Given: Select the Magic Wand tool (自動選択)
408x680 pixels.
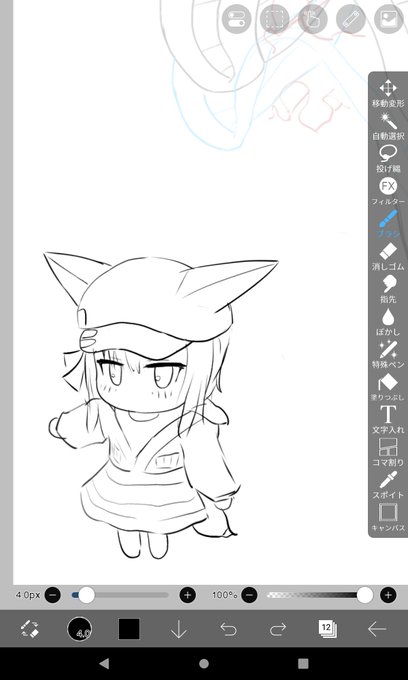Looking at the screenshot, I should coord(388,126).
